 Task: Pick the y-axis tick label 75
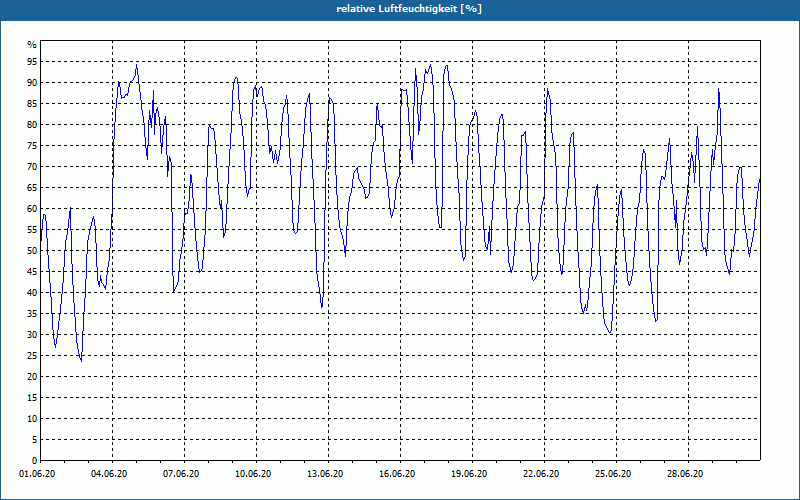coord(32,145)
